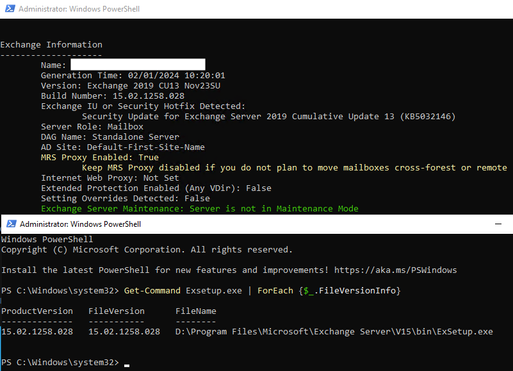Click the green Maintenance Mode status line

200,209
